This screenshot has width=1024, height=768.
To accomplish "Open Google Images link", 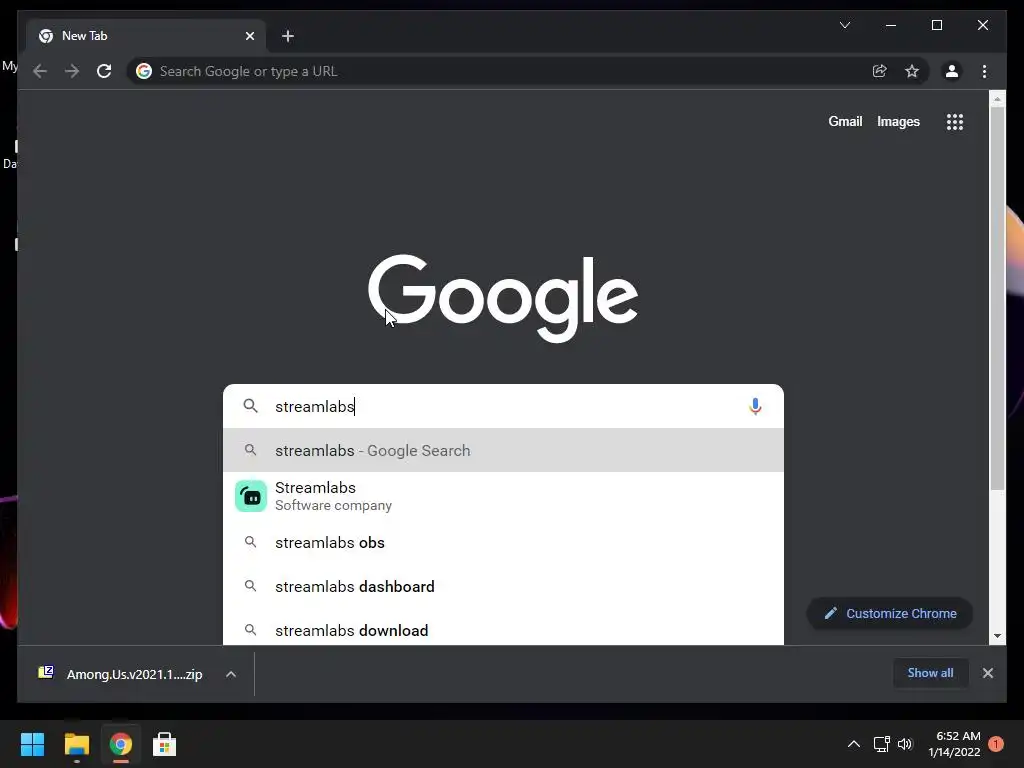I will click(x=898, y=121).
